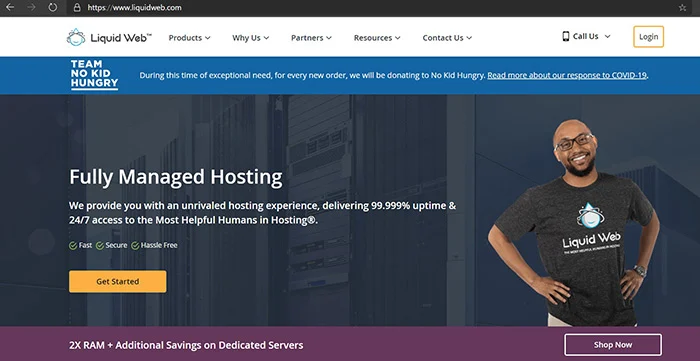Click the browser forward arrow
Viewport: 700px width, 361px height.
coord(31,8)
